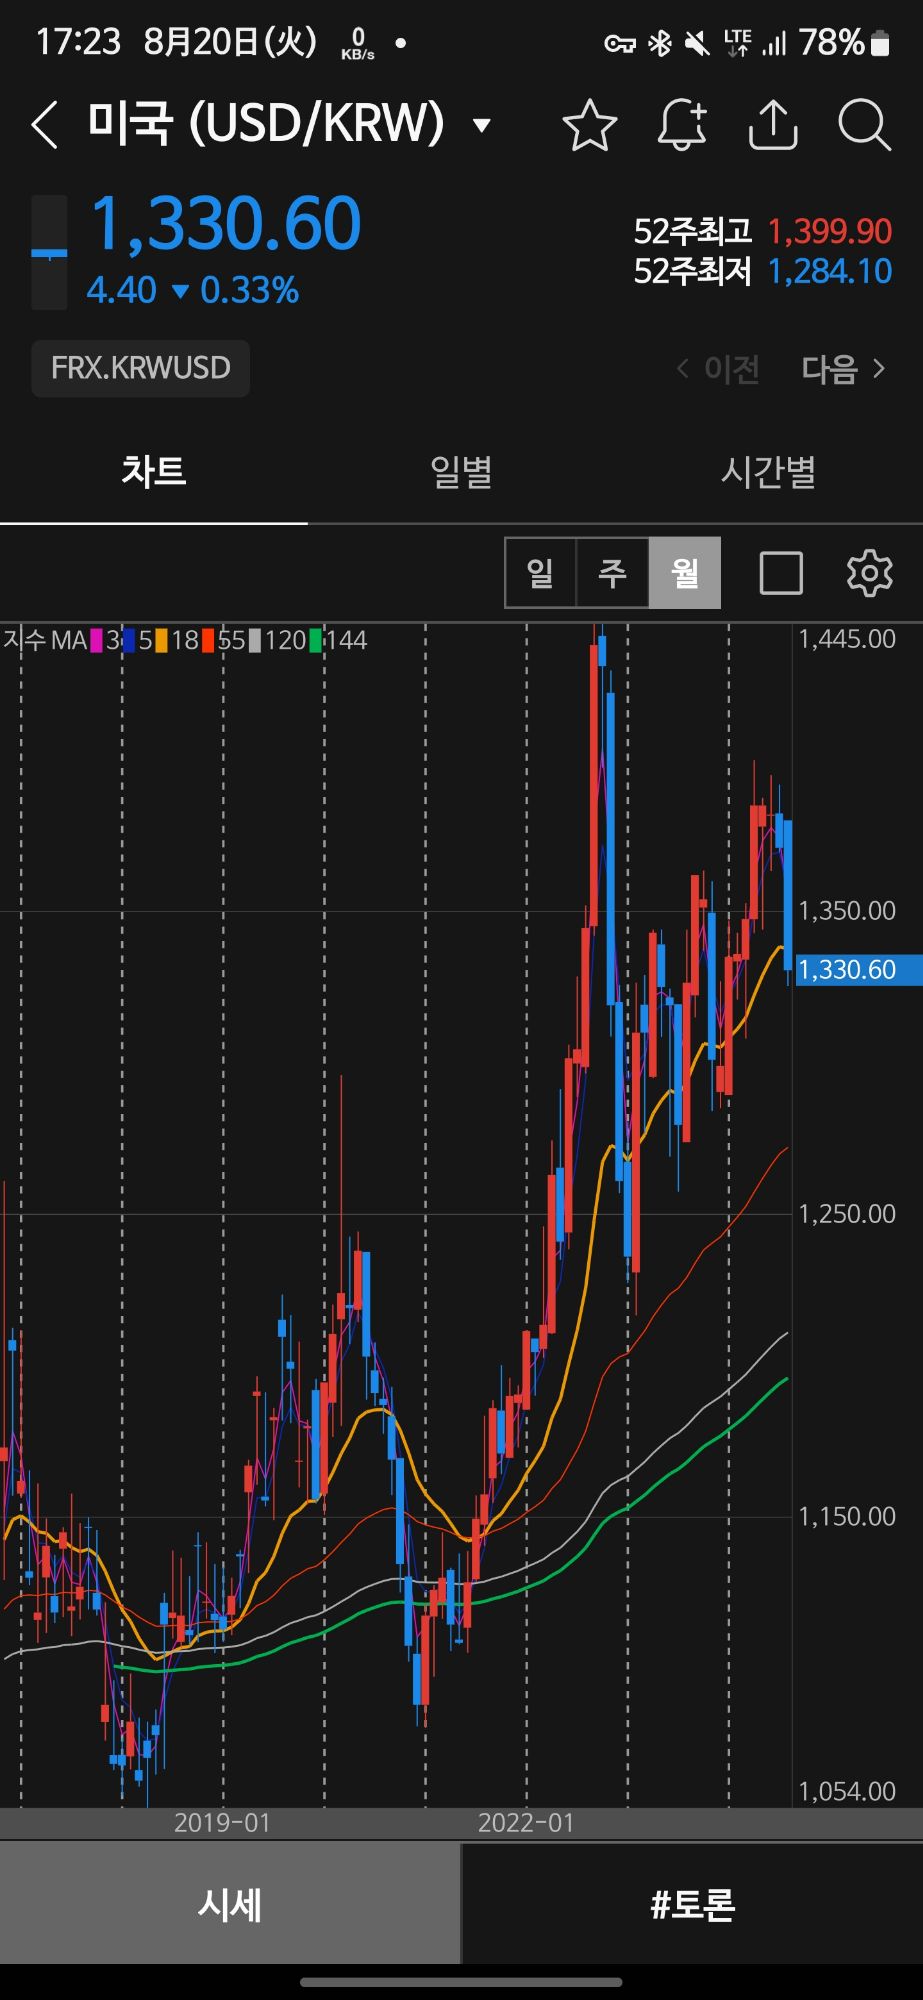Expand chart to fullscreen square icon

[x=781, y=573]
